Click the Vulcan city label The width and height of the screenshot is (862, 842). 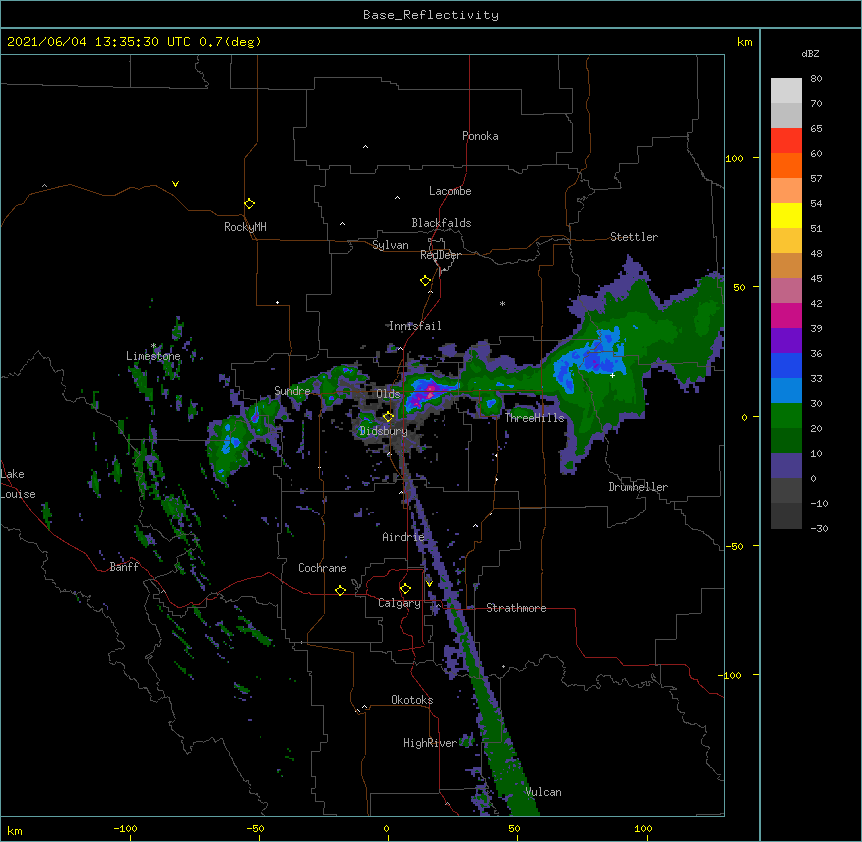[543, 792]
